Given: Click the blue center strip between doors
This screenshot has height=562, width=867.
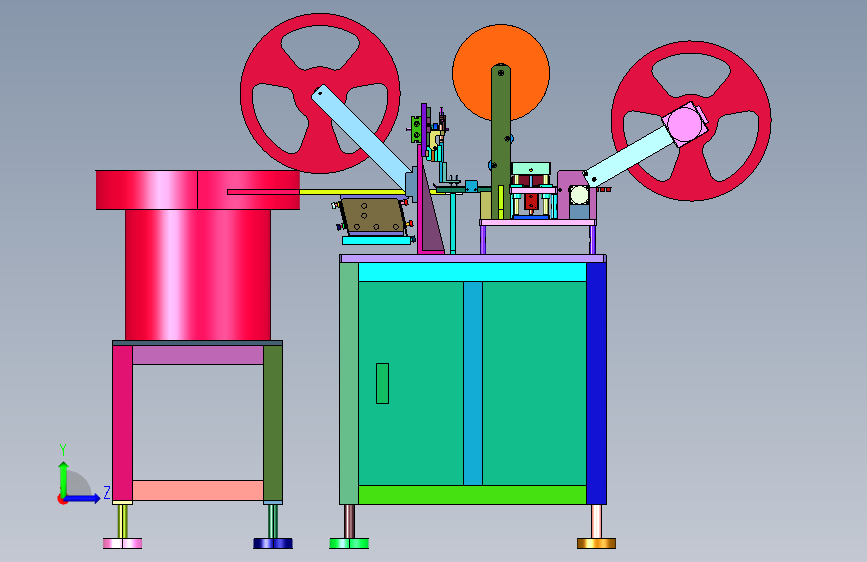Looking at the screenshot, I should coord(473,383).
